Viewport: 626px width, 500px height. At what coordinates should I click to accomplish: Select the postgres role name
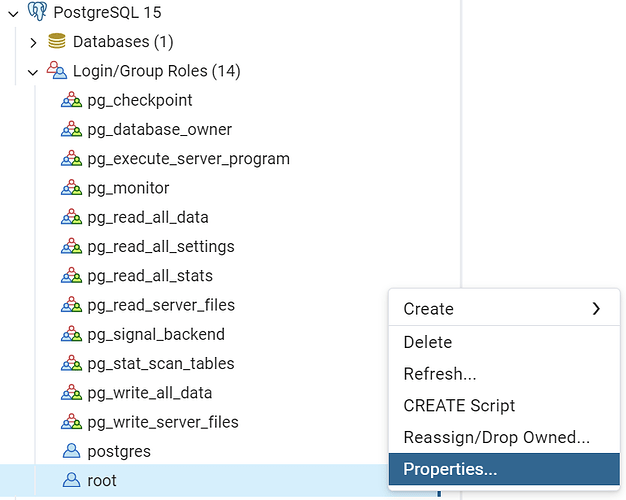(119, 452)
